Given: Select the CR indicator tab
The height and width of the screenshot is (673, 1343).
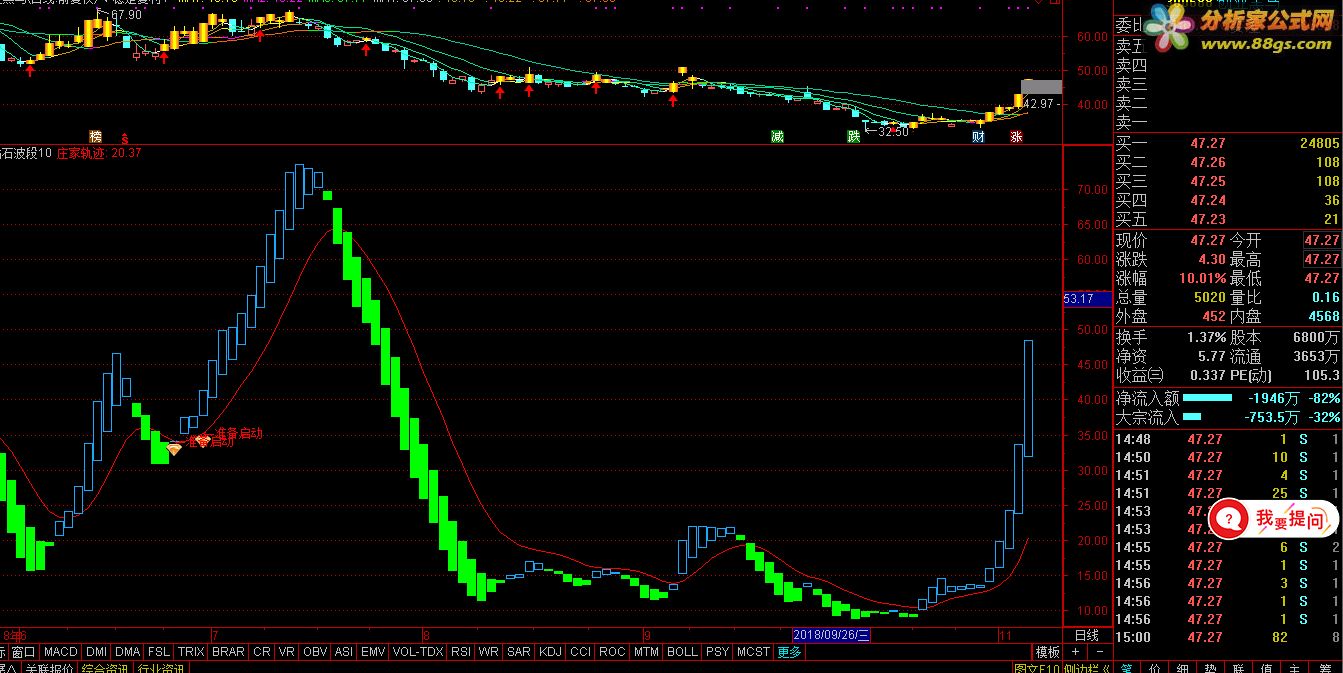Looking at the screenshot, I should [262, 651].
